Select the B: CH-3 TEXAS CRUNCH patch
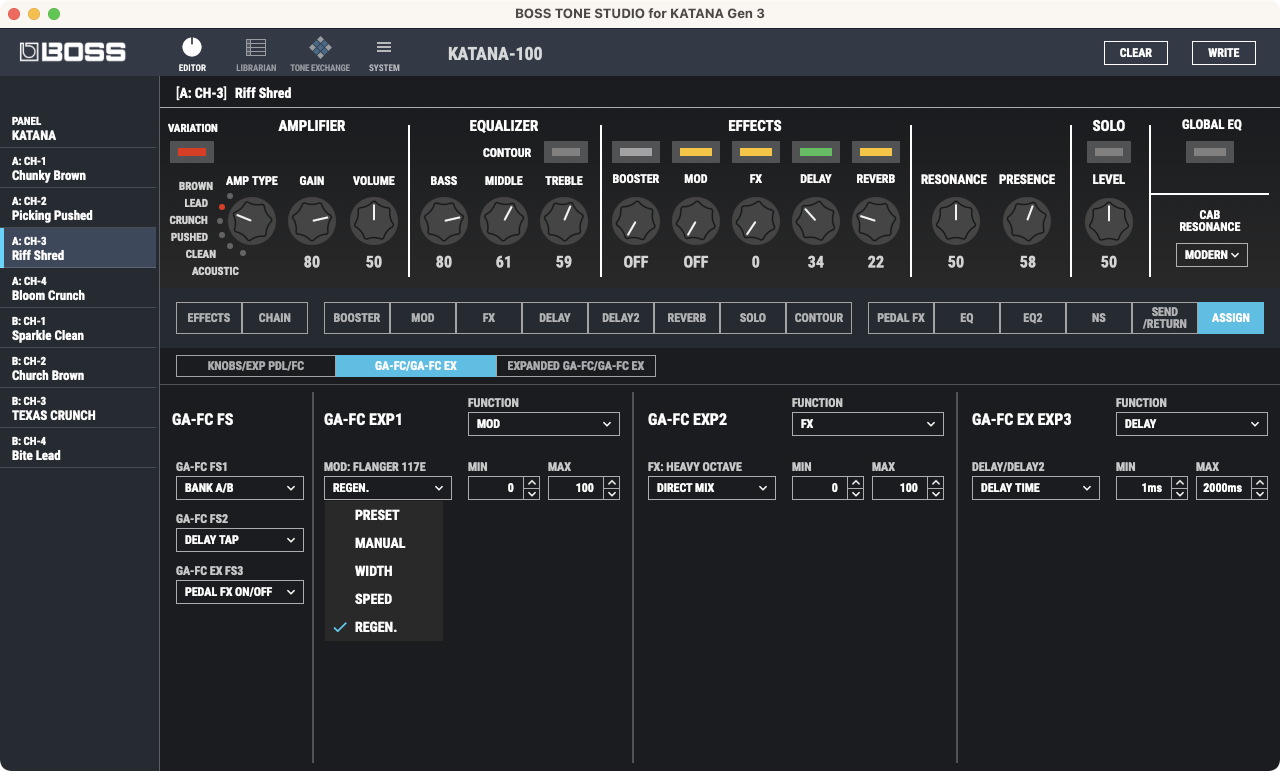The width and height of the screenshot is (1280, 771). coord(78,408)
